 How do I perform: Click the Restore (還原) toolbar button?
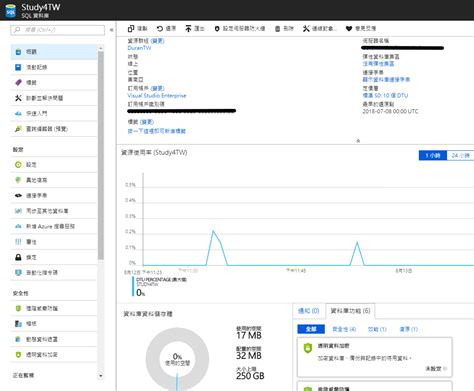tap(166, 29)
